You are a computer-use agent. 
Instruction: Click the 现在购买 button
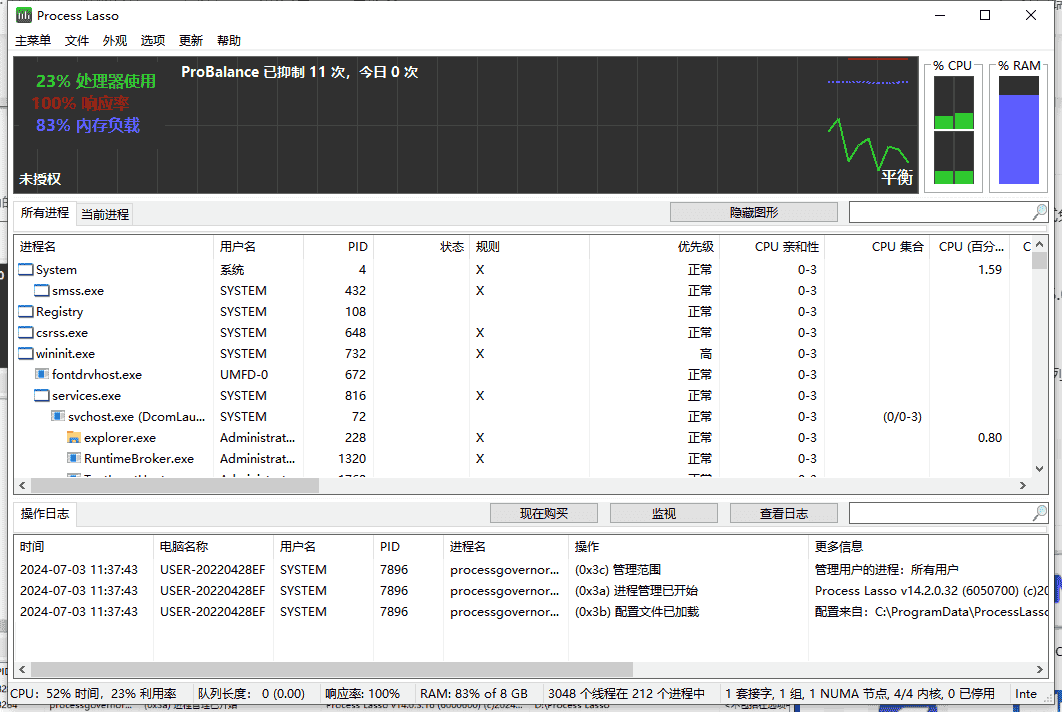point(543,513)
